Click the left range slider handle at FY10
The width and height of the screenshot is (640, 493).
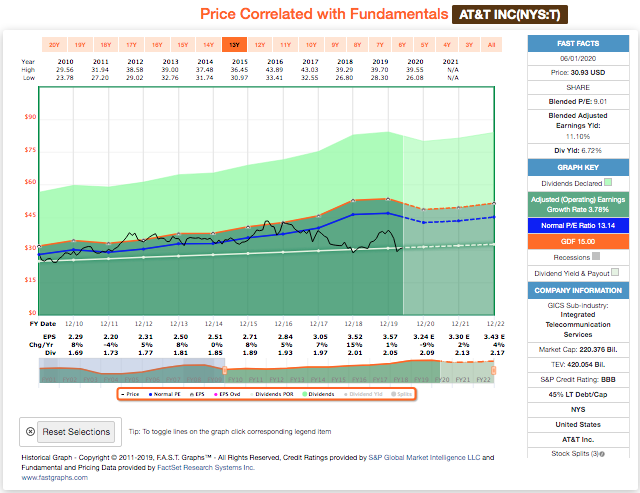pos(224,371)
